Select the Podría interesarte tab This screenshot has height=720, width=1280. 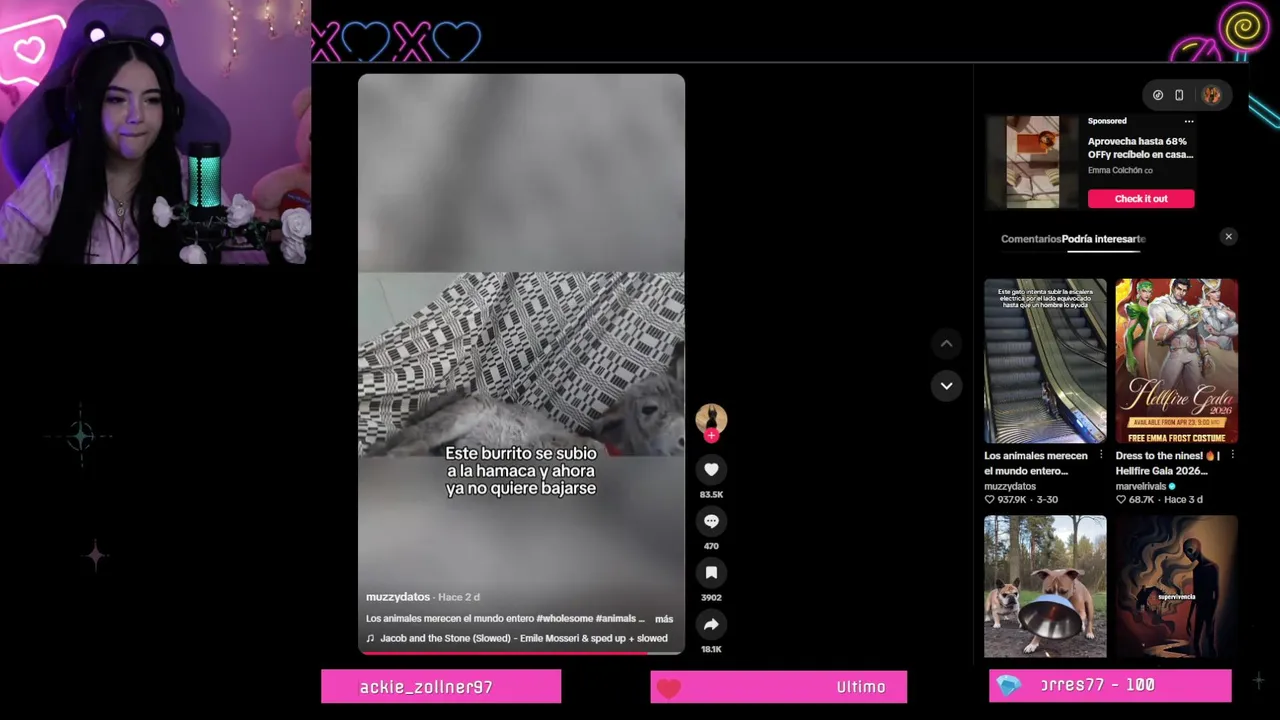(1104, 239)
